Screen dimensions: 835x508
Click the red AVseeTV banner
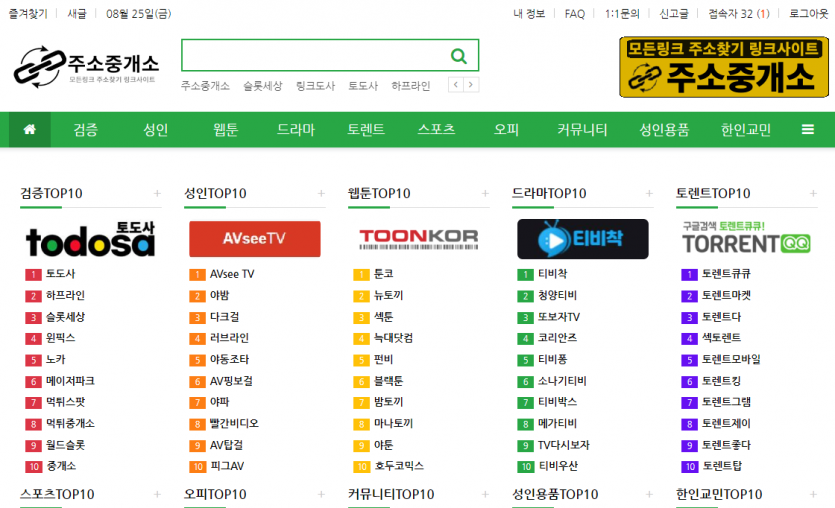[x=255, y=239]
